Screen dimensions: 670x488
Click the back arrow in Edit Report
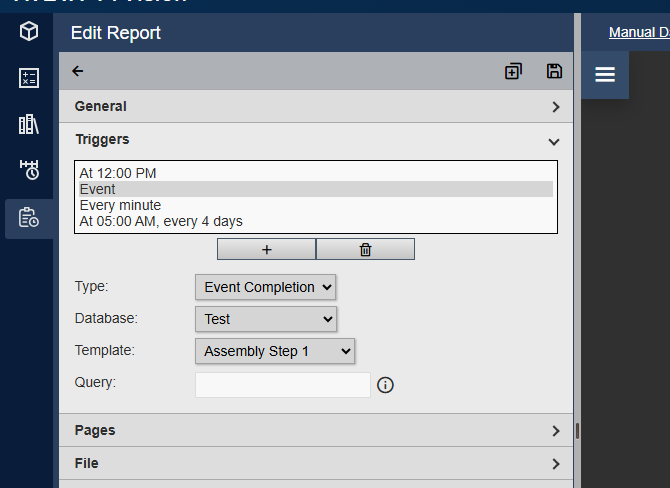pos(78,71)
